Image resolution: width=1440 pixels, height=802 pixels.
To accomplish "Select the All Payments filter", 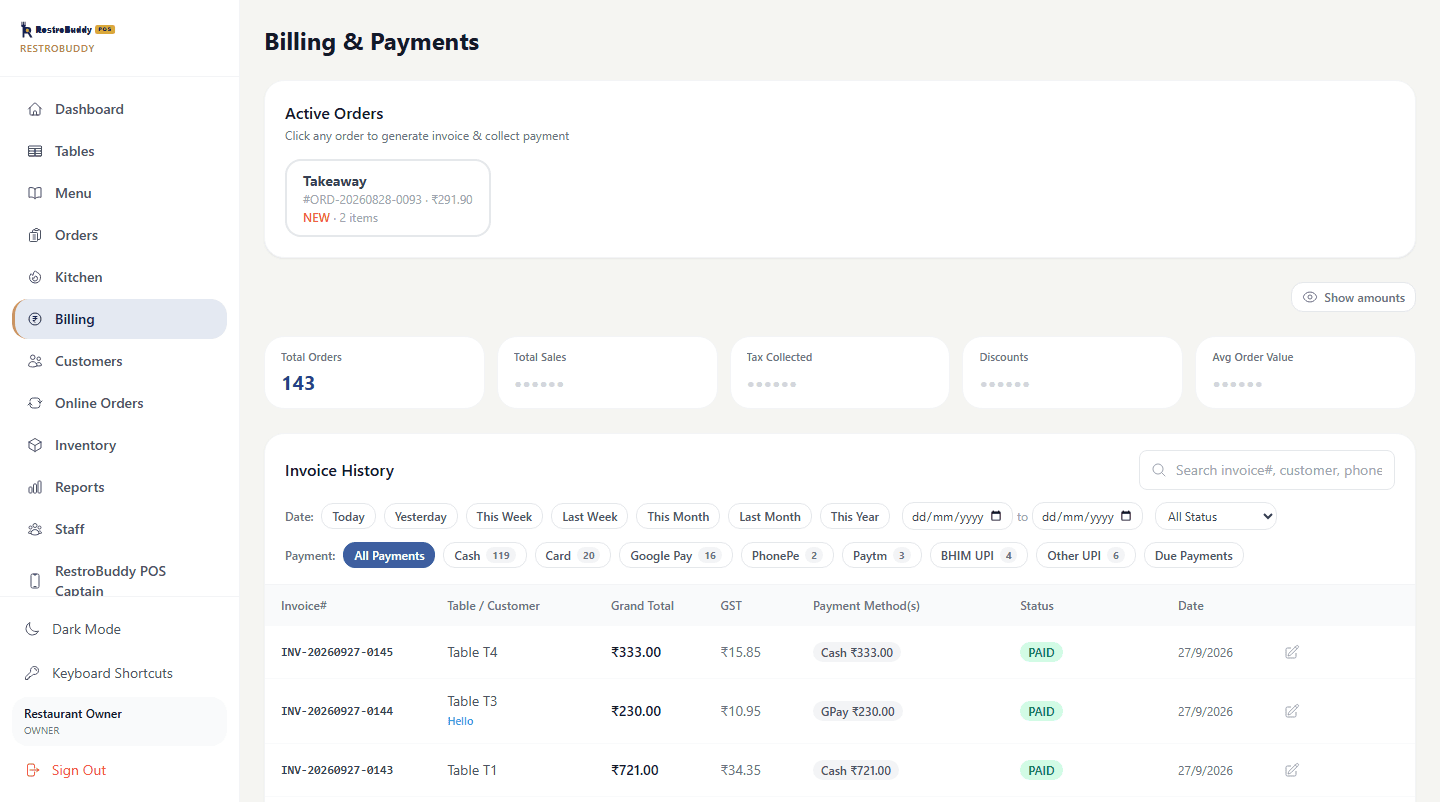I will point(389,555).
